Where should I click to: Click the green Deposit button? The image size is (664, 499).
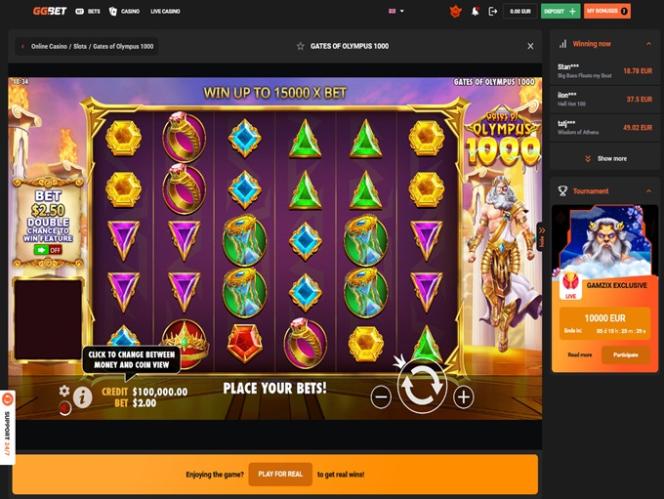coord(560,11)
